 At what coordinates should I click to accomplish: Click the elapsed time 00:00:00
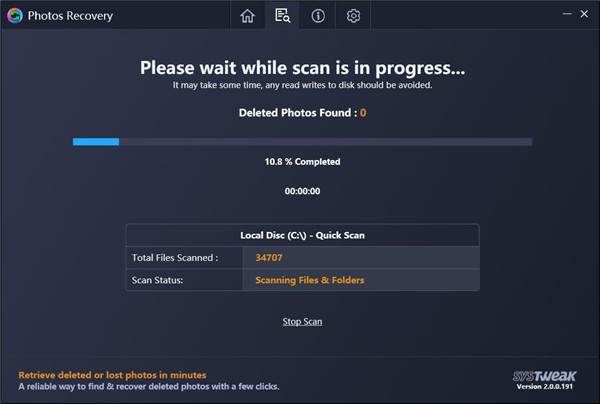[302, 191]
